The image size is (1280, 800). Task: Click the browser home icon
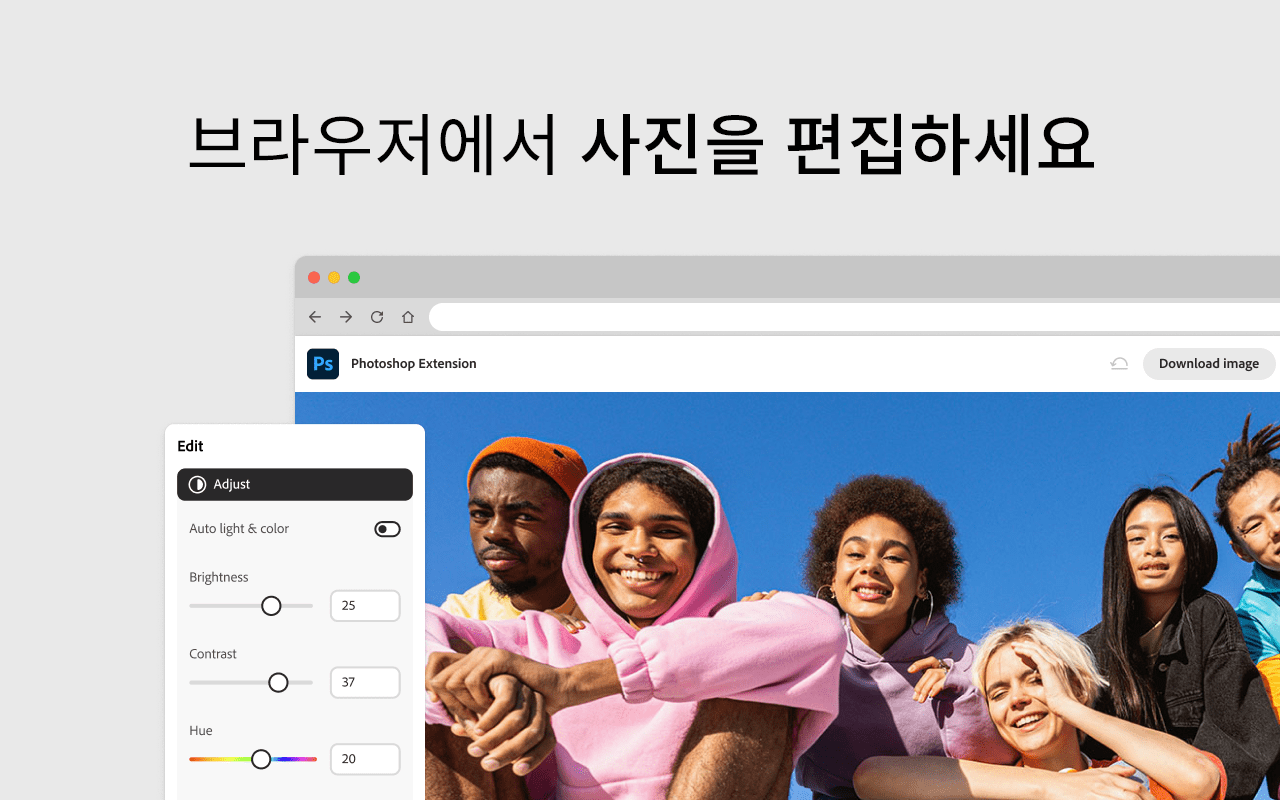407,316
